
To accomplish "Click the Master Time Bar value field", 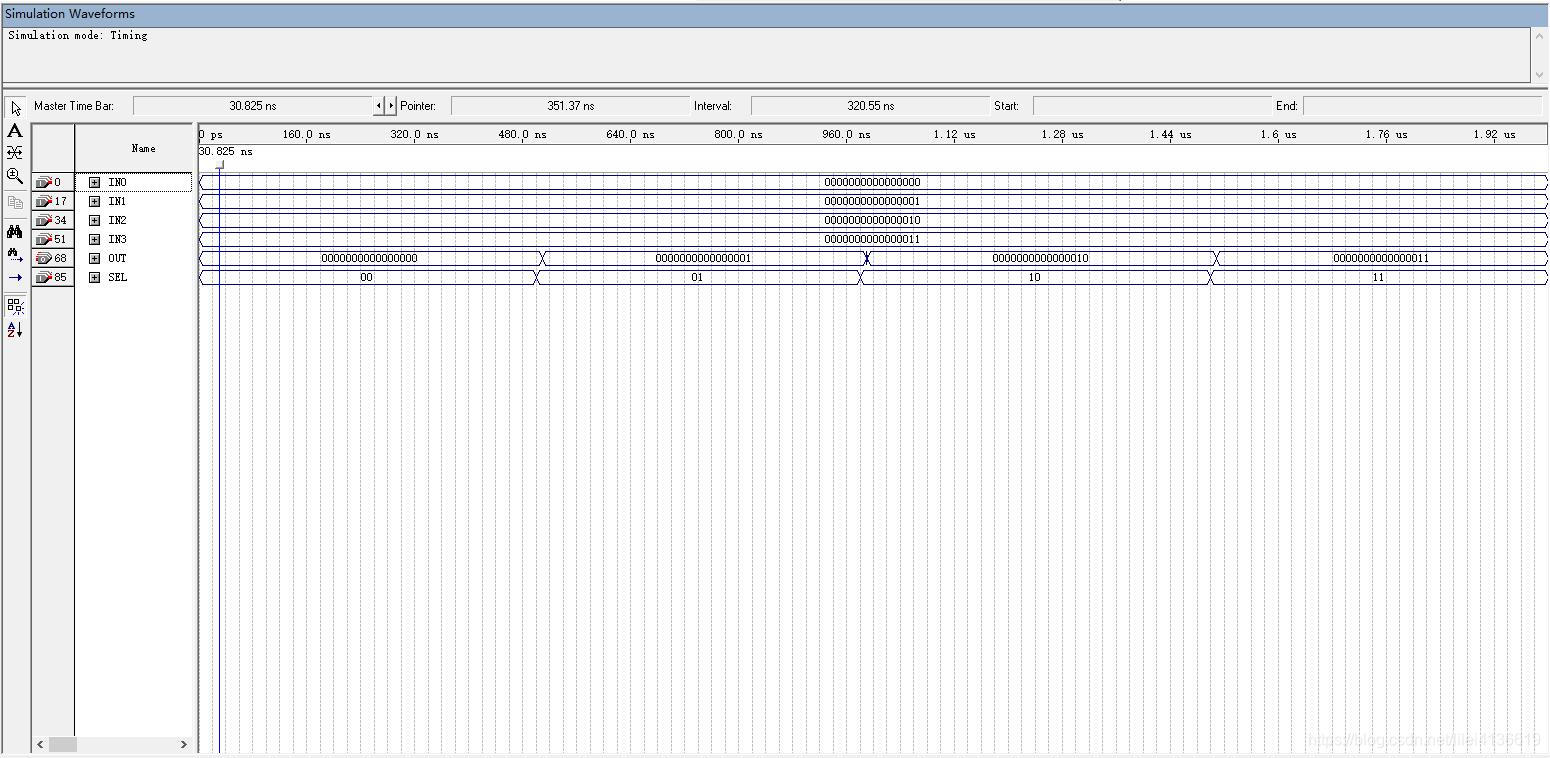I will click(253, 106).
